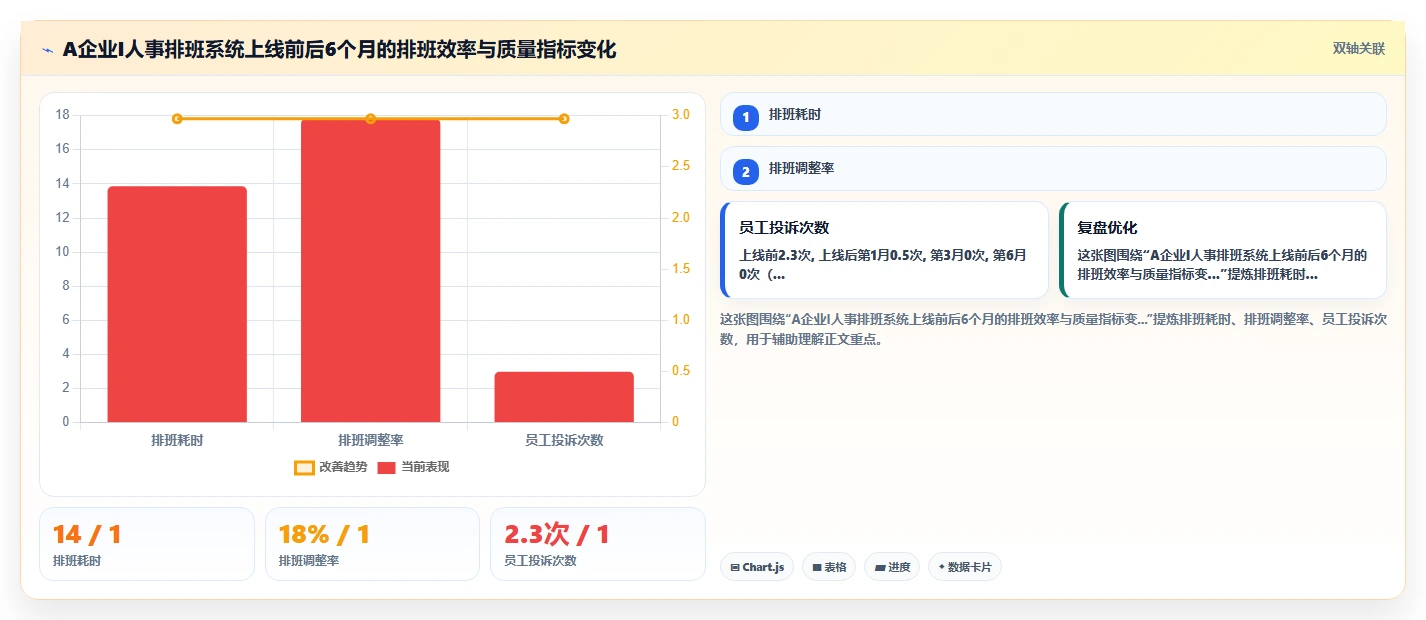Click the 2.3次 / 1 stat card
Screen dimensions: 1426x620
pos(598,544)
